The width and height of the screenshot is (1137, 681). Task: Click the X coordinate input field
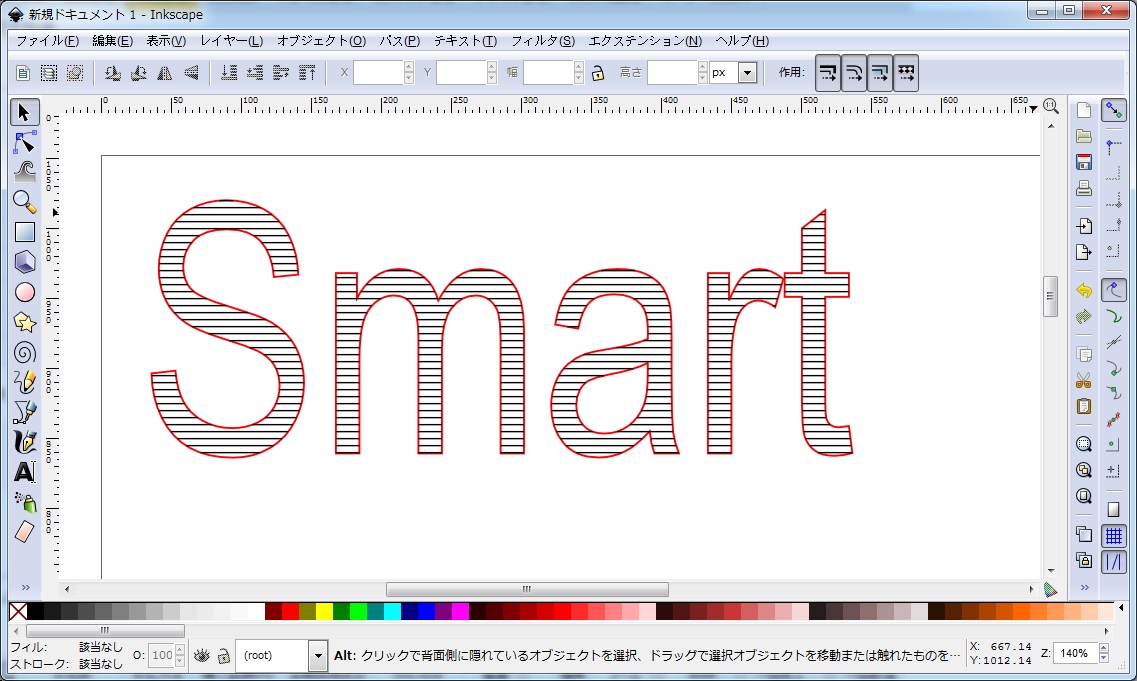click(379, 73)
